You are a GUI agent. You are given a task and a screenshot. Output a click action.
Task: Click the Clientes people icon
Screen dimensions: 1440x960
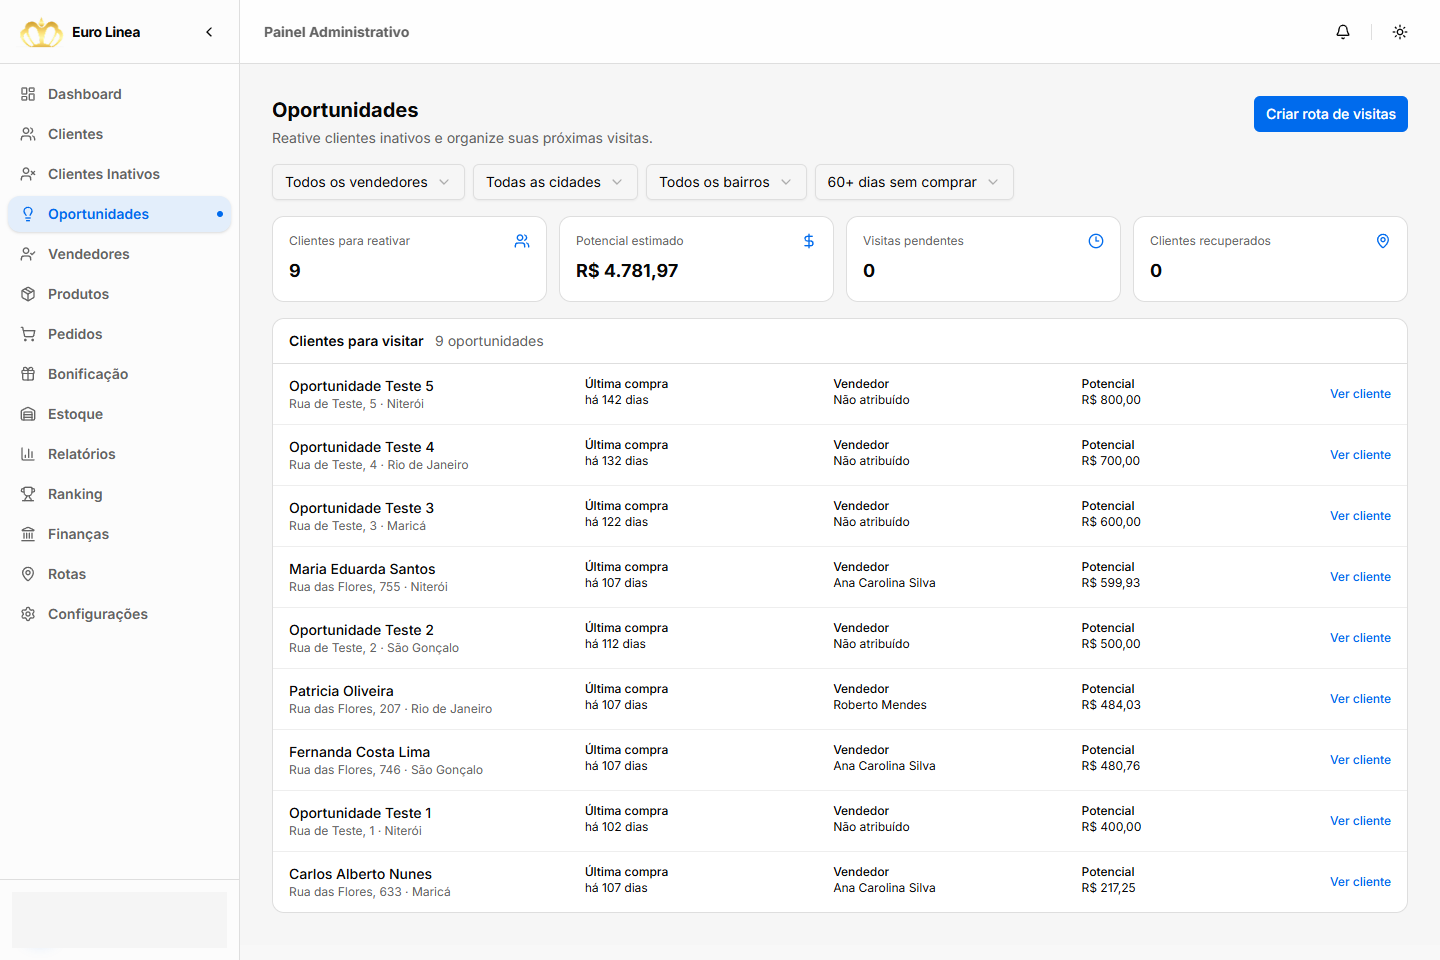(28, 134)
